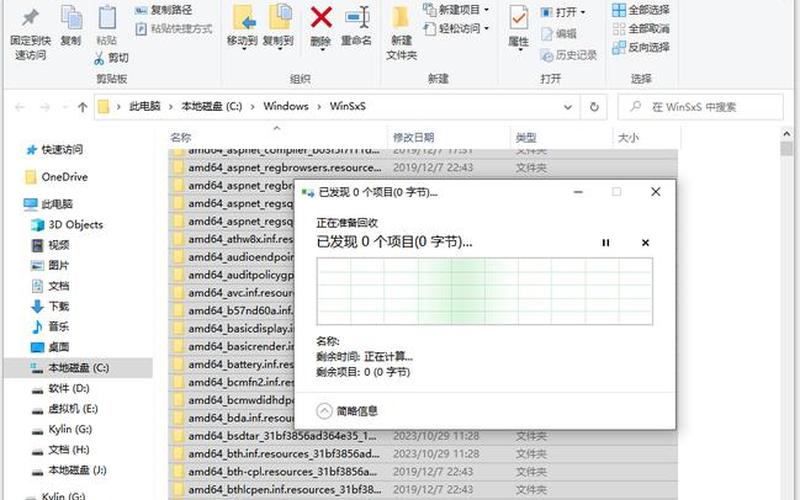Image resolution: width=800 pixels, height=500 pixels.
Task: Select folder amd64_bth.inf.resources_31bf3856ad...
Action: tap(423, 454)
